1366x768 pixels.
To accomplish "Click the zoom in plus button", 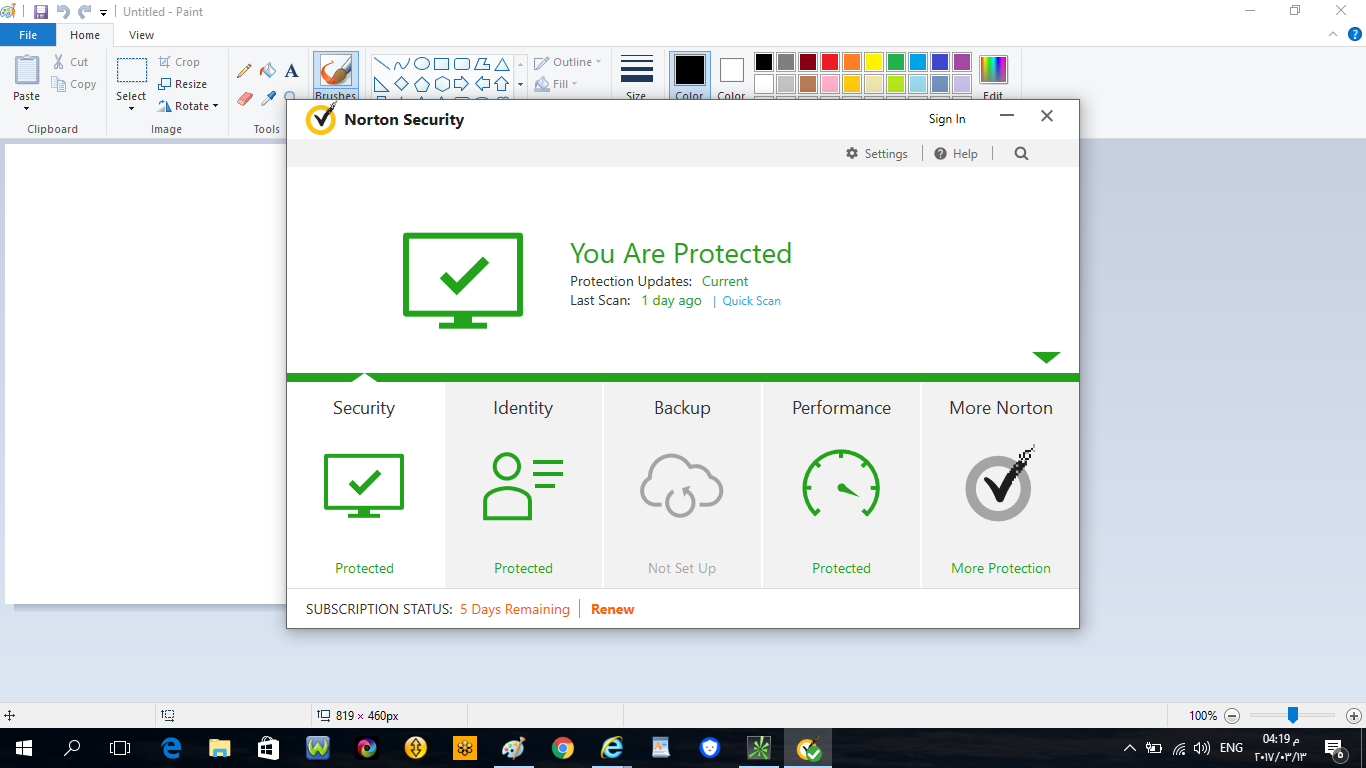I will pyautogui.click(x=1353, y=716).
